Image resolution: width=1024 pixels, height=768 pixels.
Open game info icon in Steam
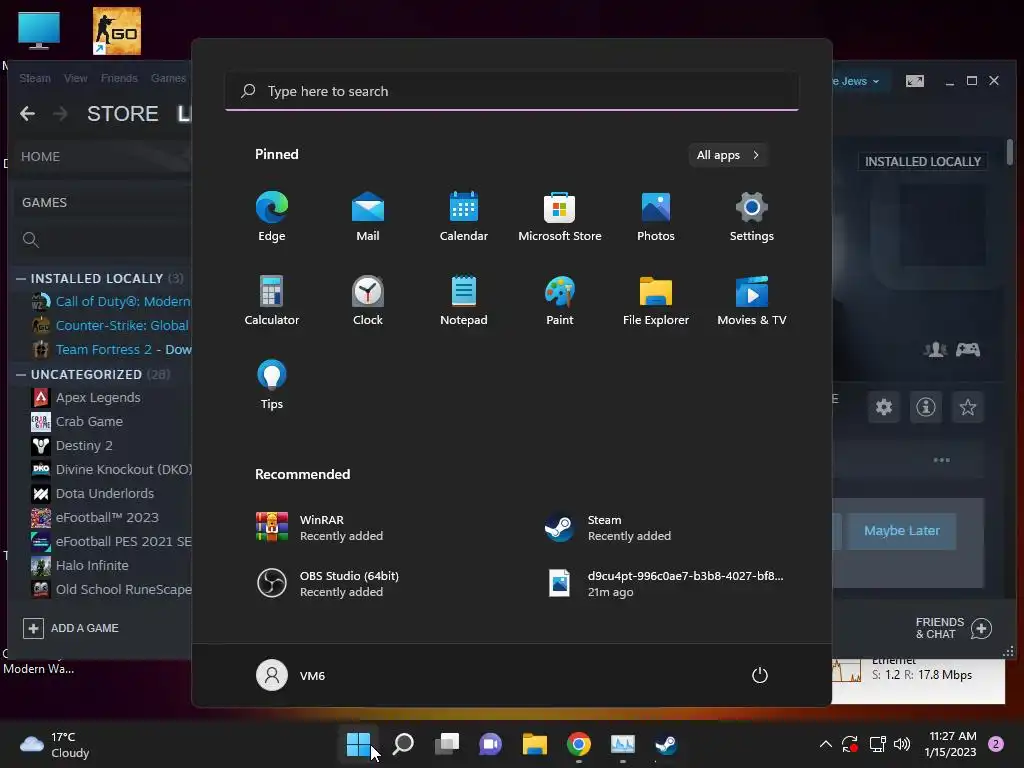tap(925, 408)
